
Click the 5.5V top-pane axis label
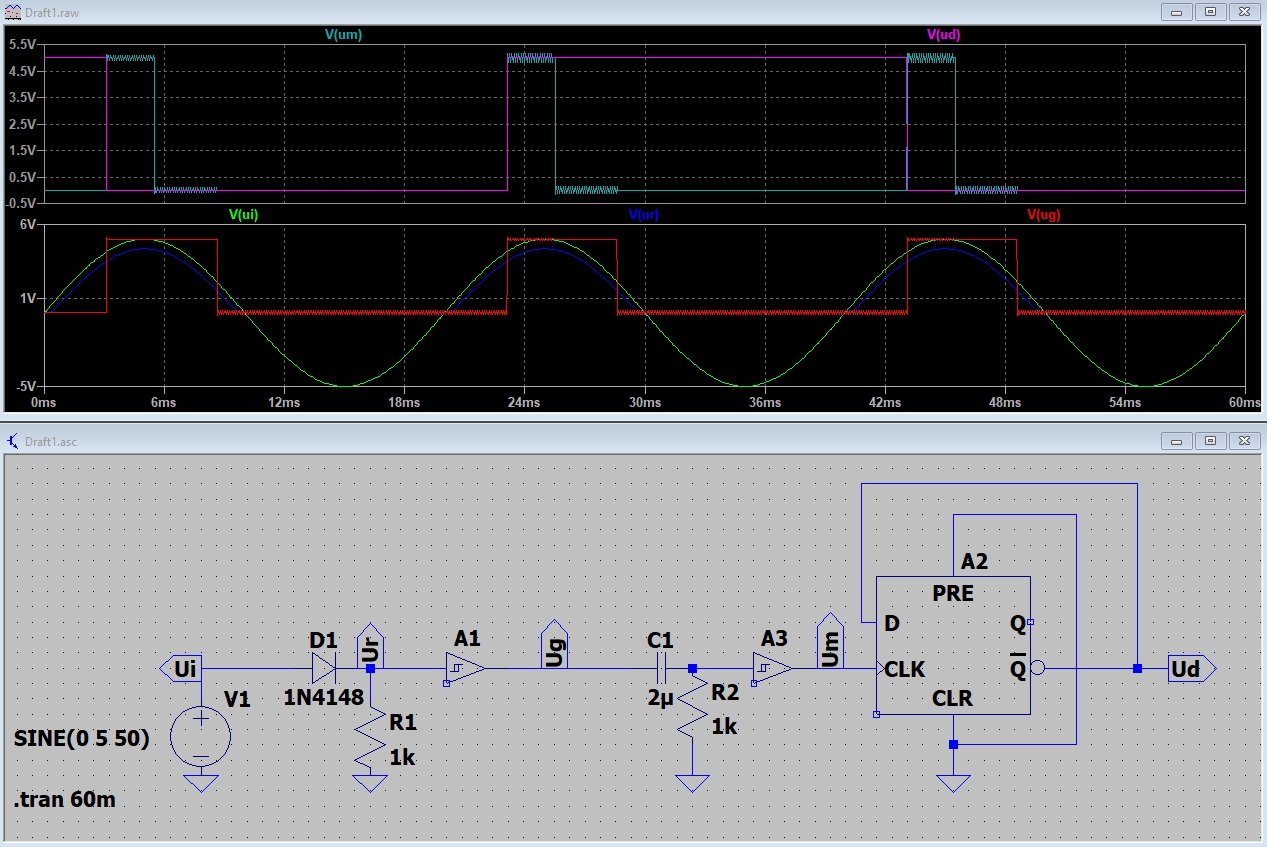click(24, 45)
